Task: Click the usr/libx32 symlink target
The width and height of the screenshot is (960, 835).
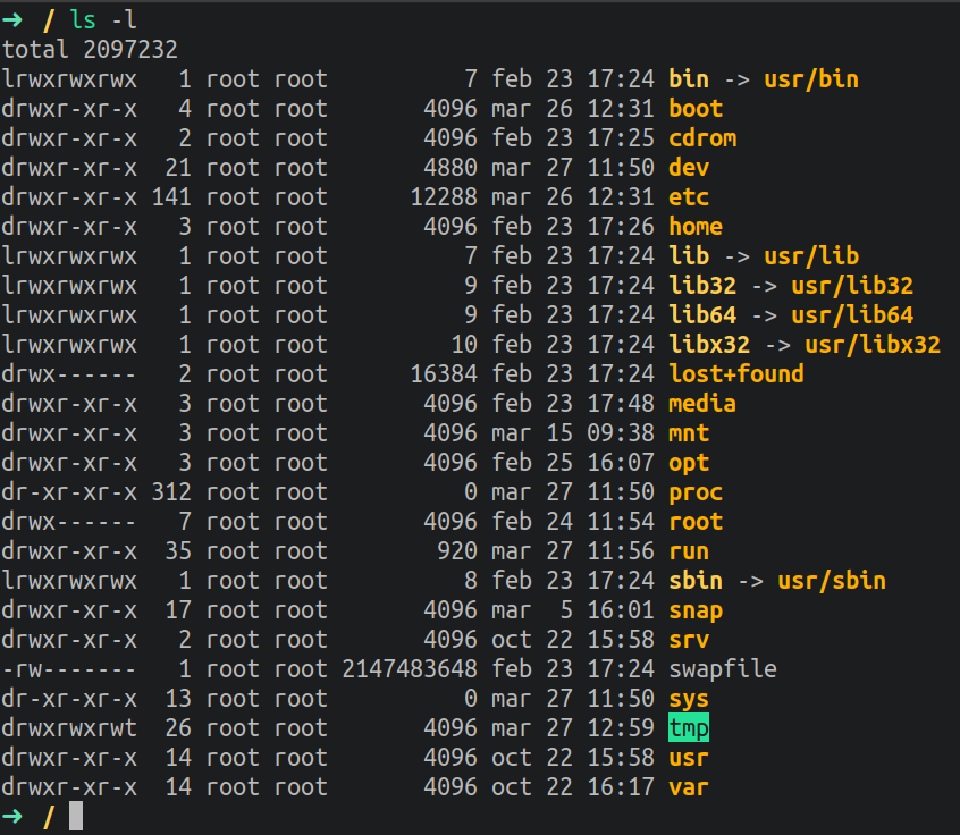Action: 872,345
